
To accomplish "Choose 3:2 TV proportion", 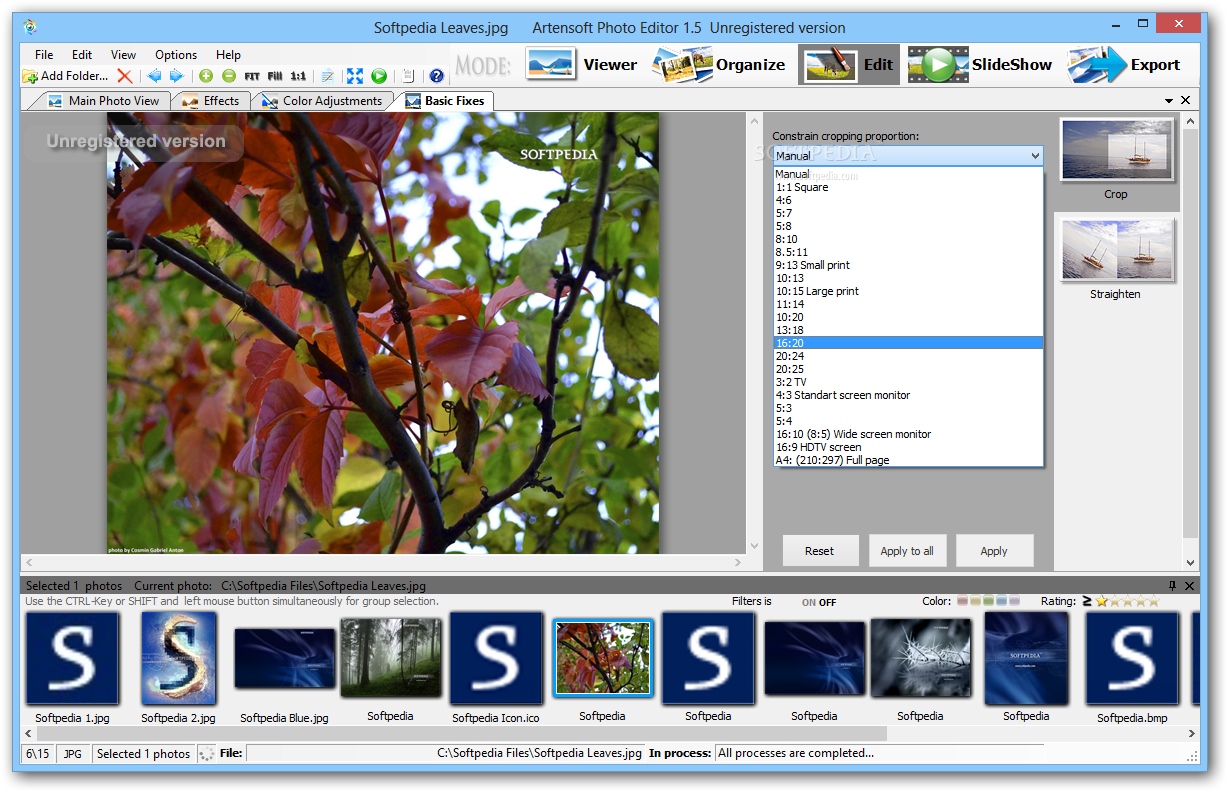I will point(908,382).
